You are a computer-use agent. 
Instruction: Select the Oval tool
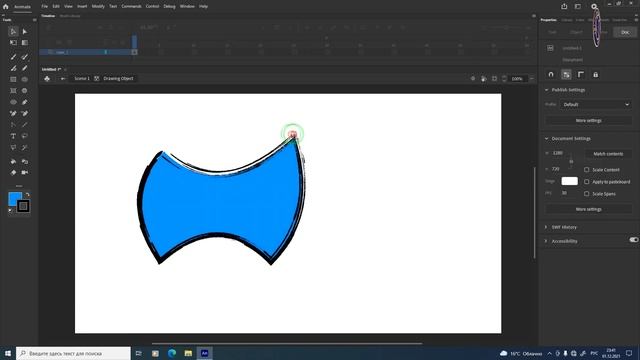pyautogui.click(x=25, y=80)
